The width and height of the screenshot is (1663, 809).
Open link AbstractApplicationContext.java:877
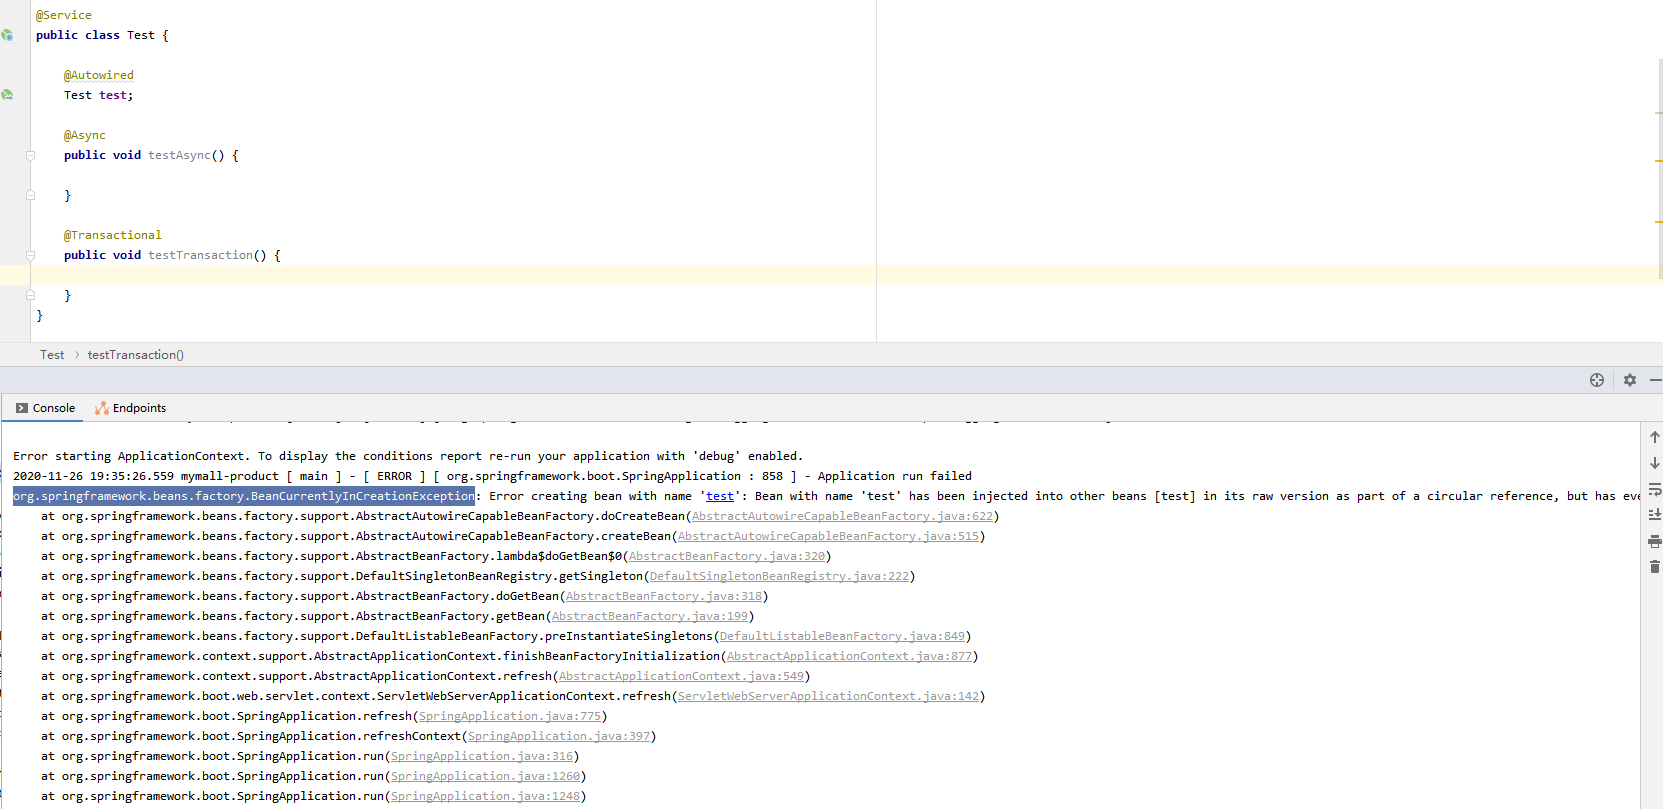(850, 656)
